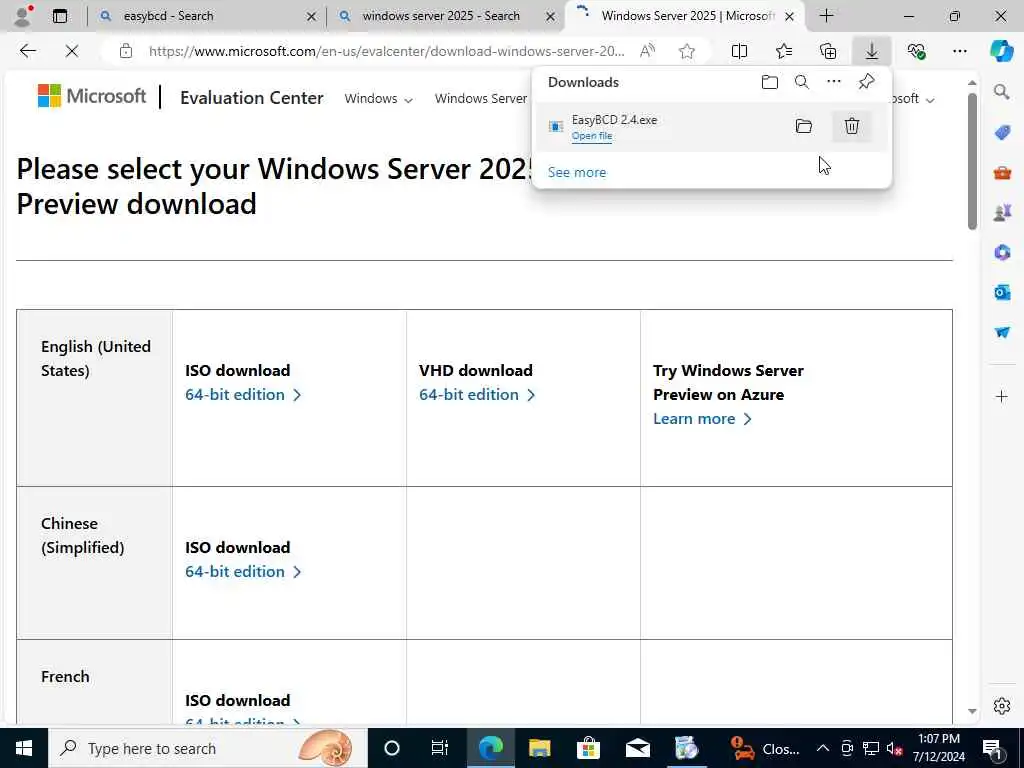Screen dimensions: 1024x768
Task: Open Mail app from the taskbar
Action: [x=637, y=748]
